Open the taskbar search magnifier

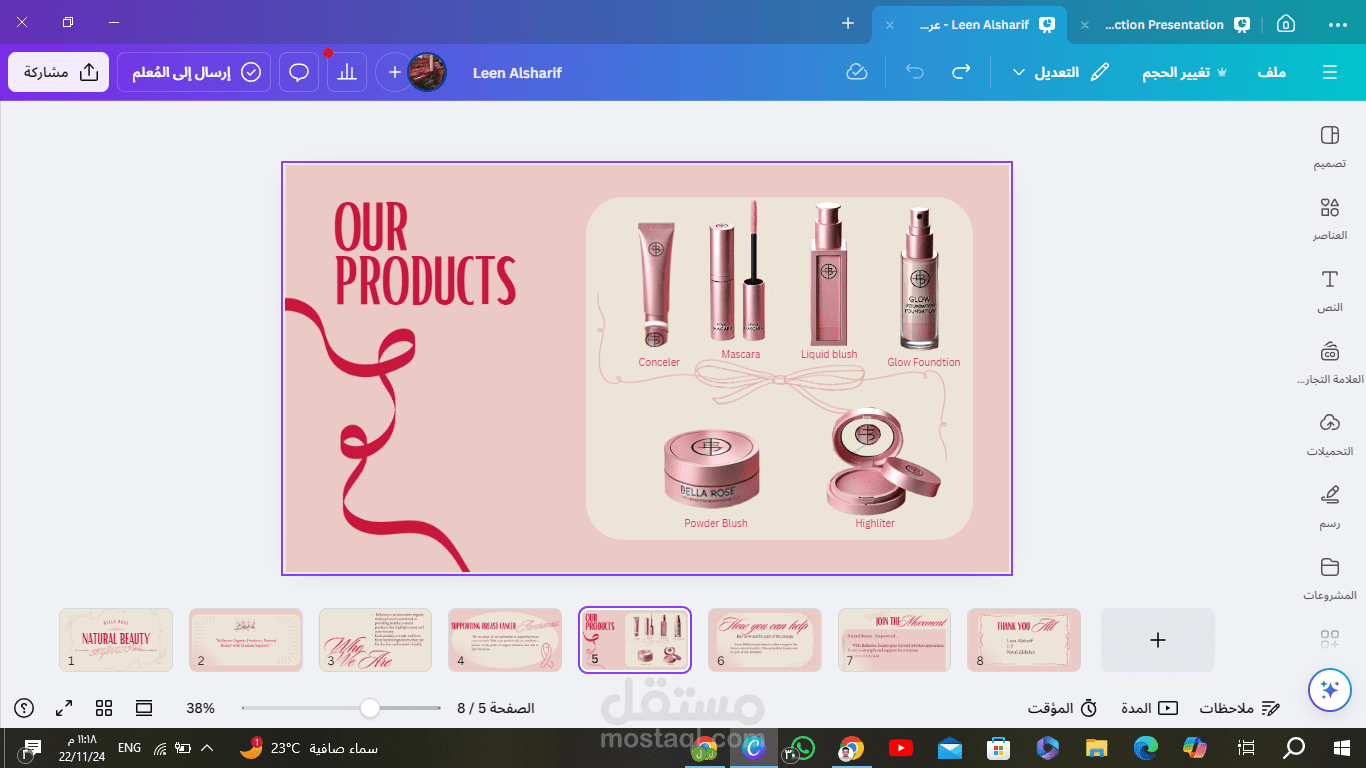point(1294,748)
